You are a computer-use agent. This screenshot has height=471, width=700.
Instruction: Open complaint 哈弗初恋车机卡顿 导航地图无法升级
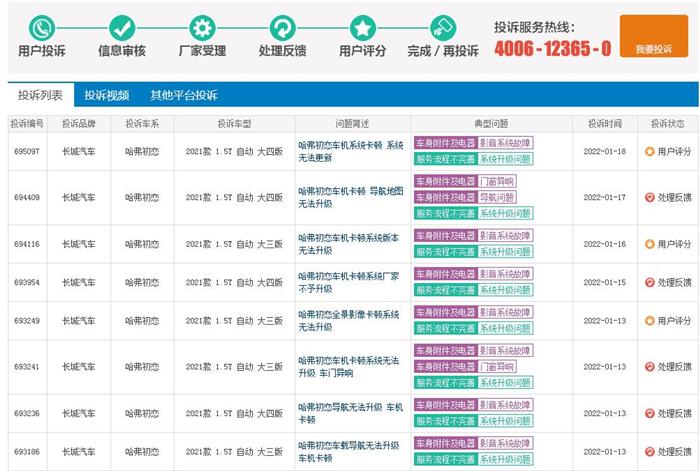pyautogui.click(x=350, y=197)
